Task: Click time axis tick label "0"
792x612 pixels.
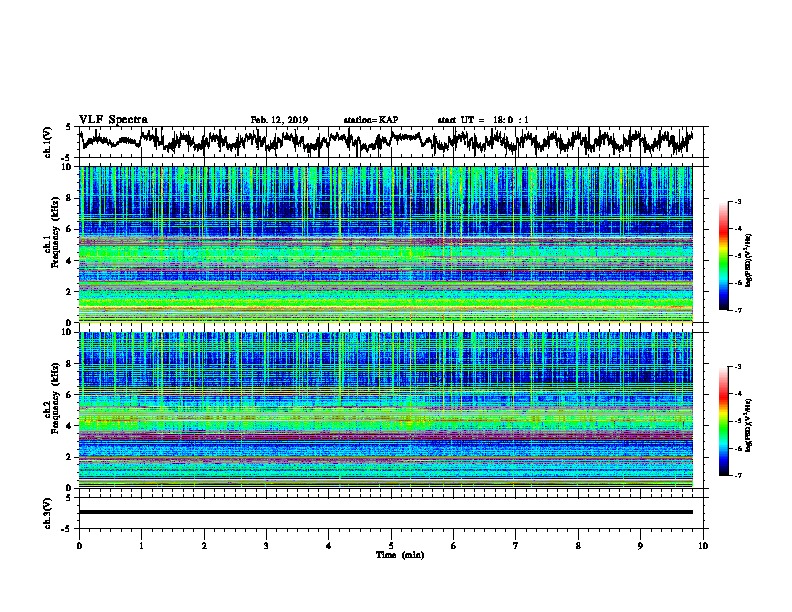Action: coord(79,546)
